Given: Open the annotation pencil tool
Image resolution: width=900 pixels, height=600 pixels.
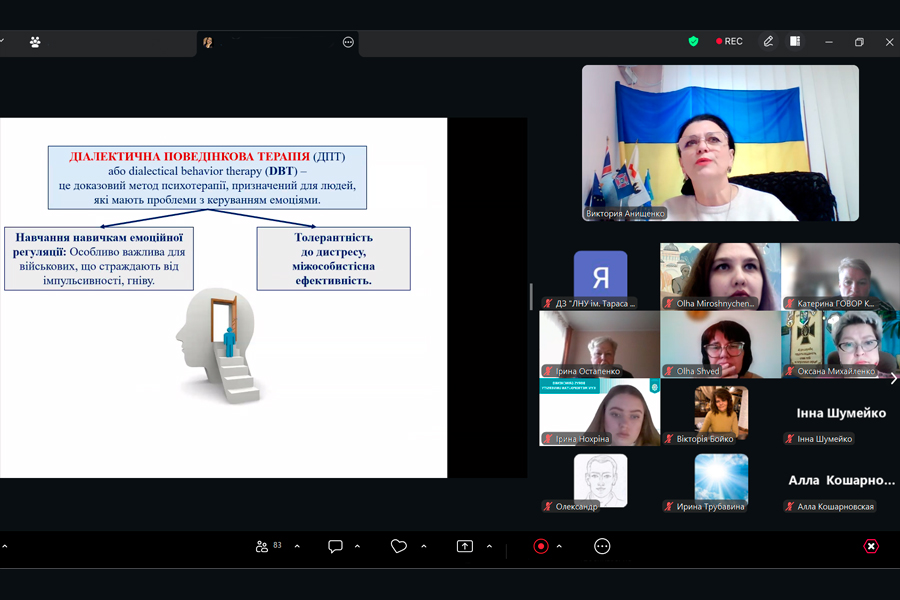Looking at the screenshot, I should click(768, 41).
